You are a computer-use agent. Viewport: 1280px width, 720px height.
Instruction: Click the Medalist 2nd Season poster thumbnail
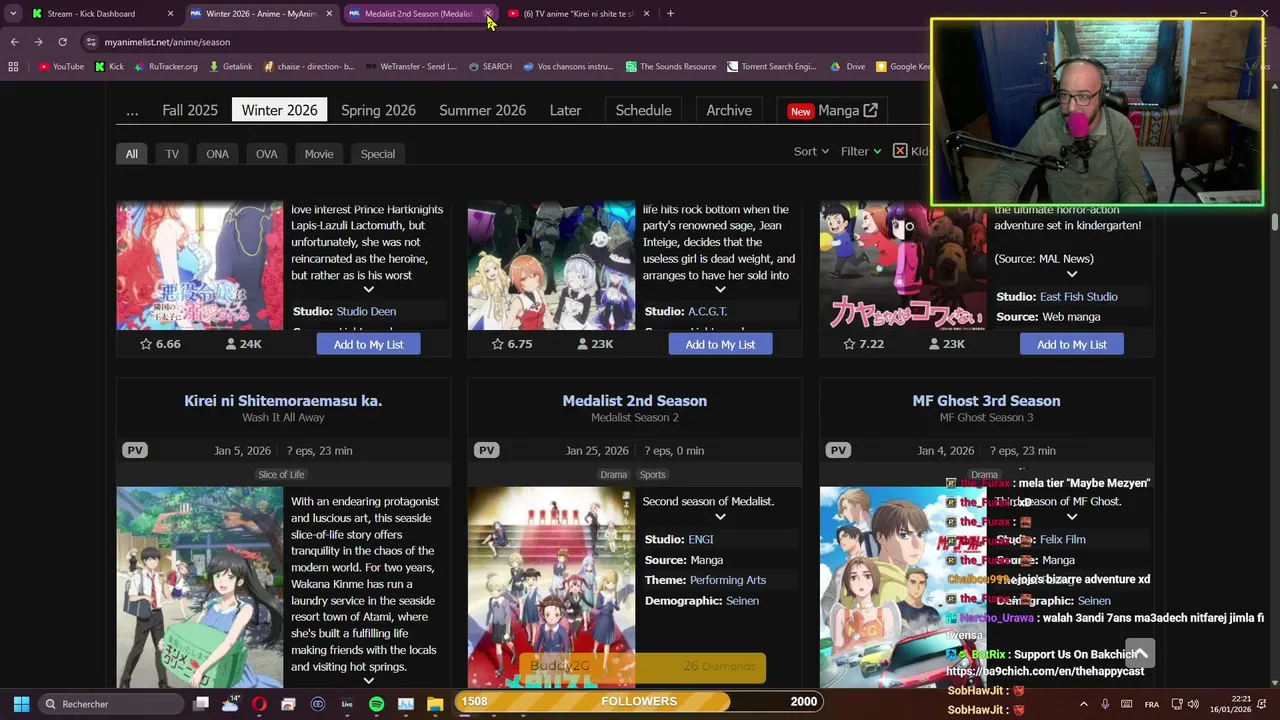tap(551, 587)
